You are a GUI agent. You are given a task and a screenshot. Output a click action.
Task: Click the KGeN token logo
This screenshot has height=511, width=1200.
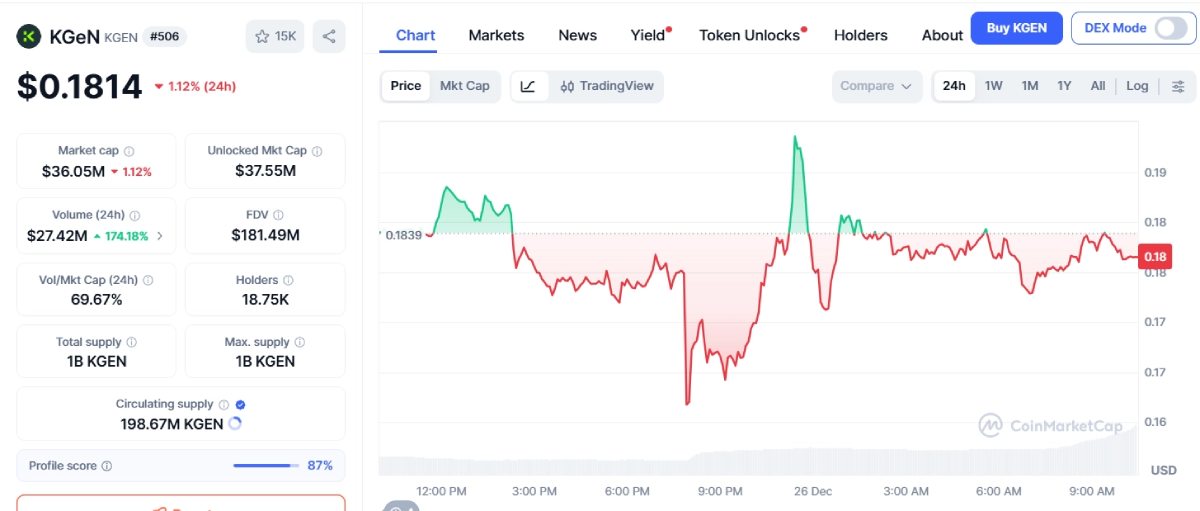[29, 37]
